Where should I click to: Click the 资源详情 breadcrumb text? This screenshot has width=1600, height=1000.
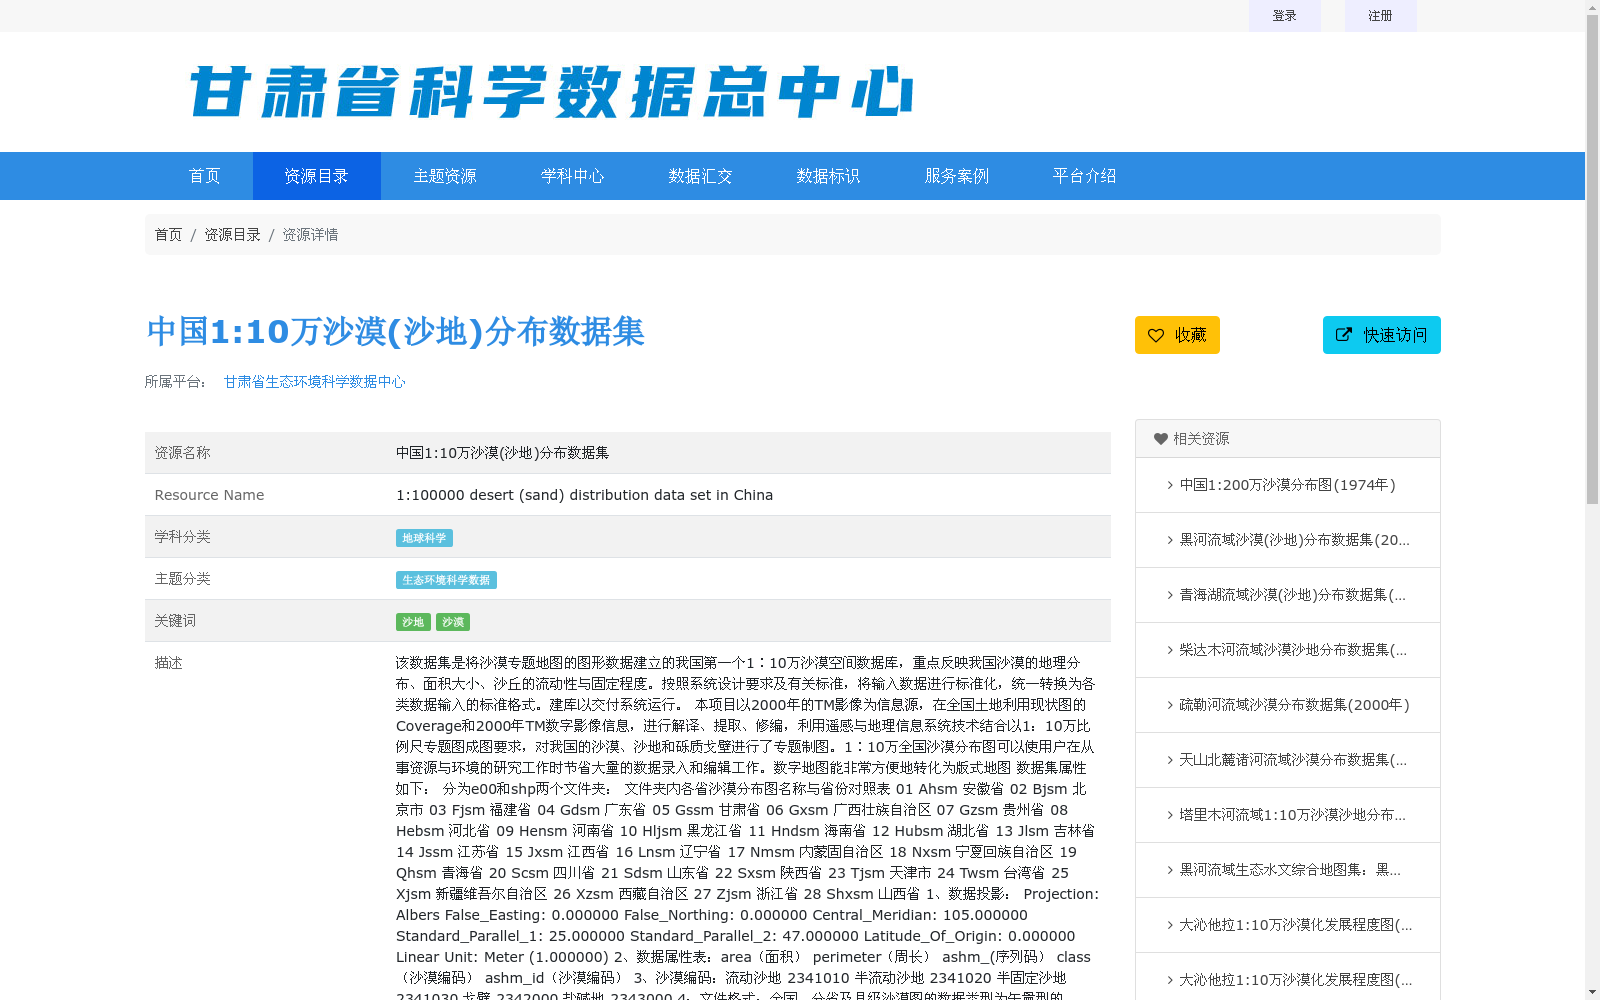tap(310, 235)
